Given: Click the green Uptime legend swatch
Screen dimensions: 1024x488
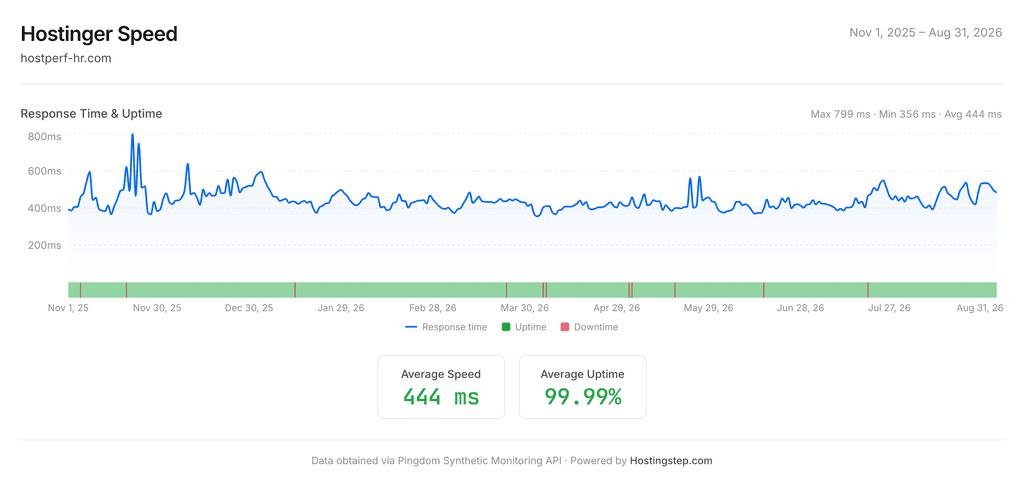Looking at the screenshot, I should point(505,327).
